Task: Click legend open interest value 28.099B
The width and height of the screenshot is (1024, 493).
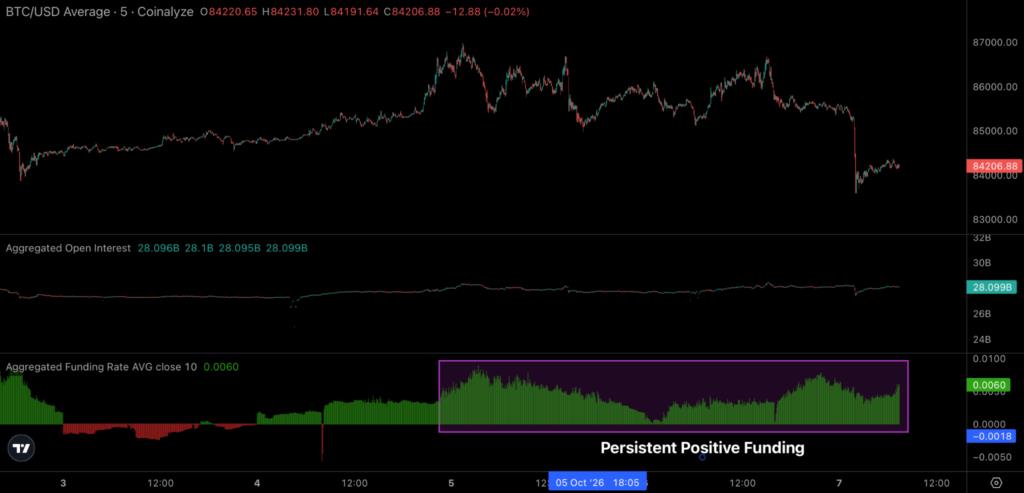Action: (x=287, y=248)
